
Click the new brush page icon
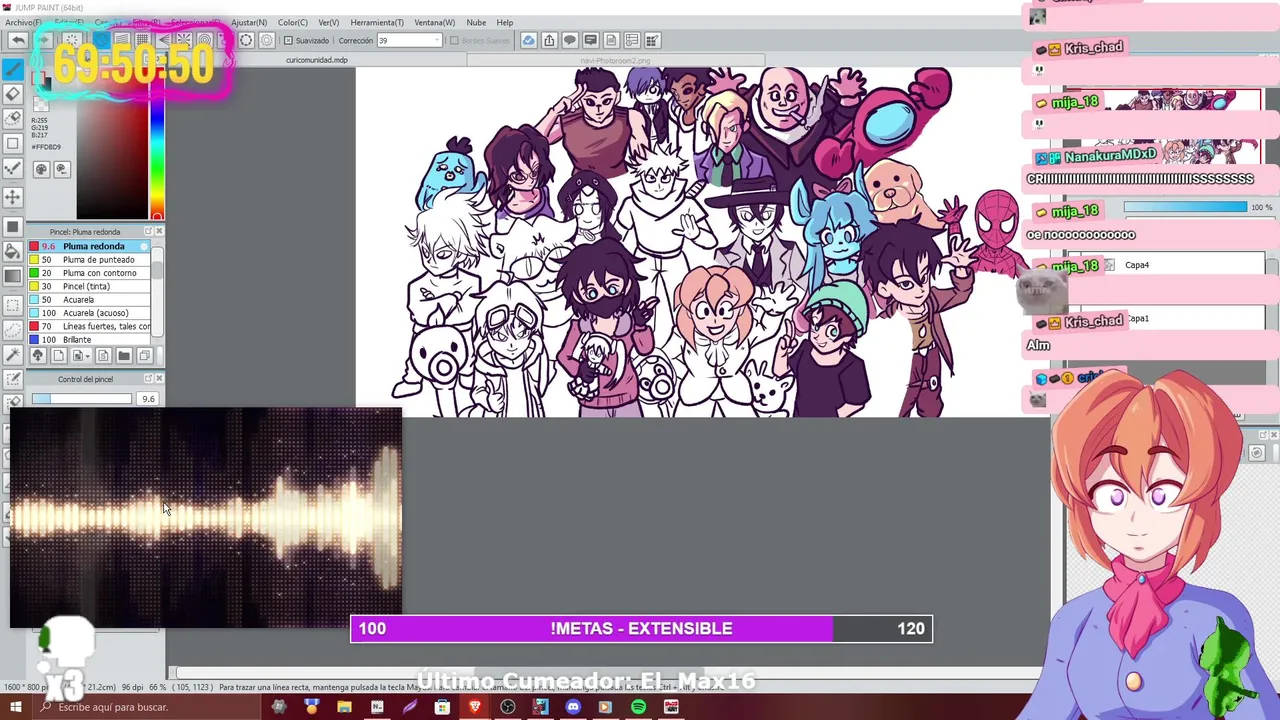point(58,356)
